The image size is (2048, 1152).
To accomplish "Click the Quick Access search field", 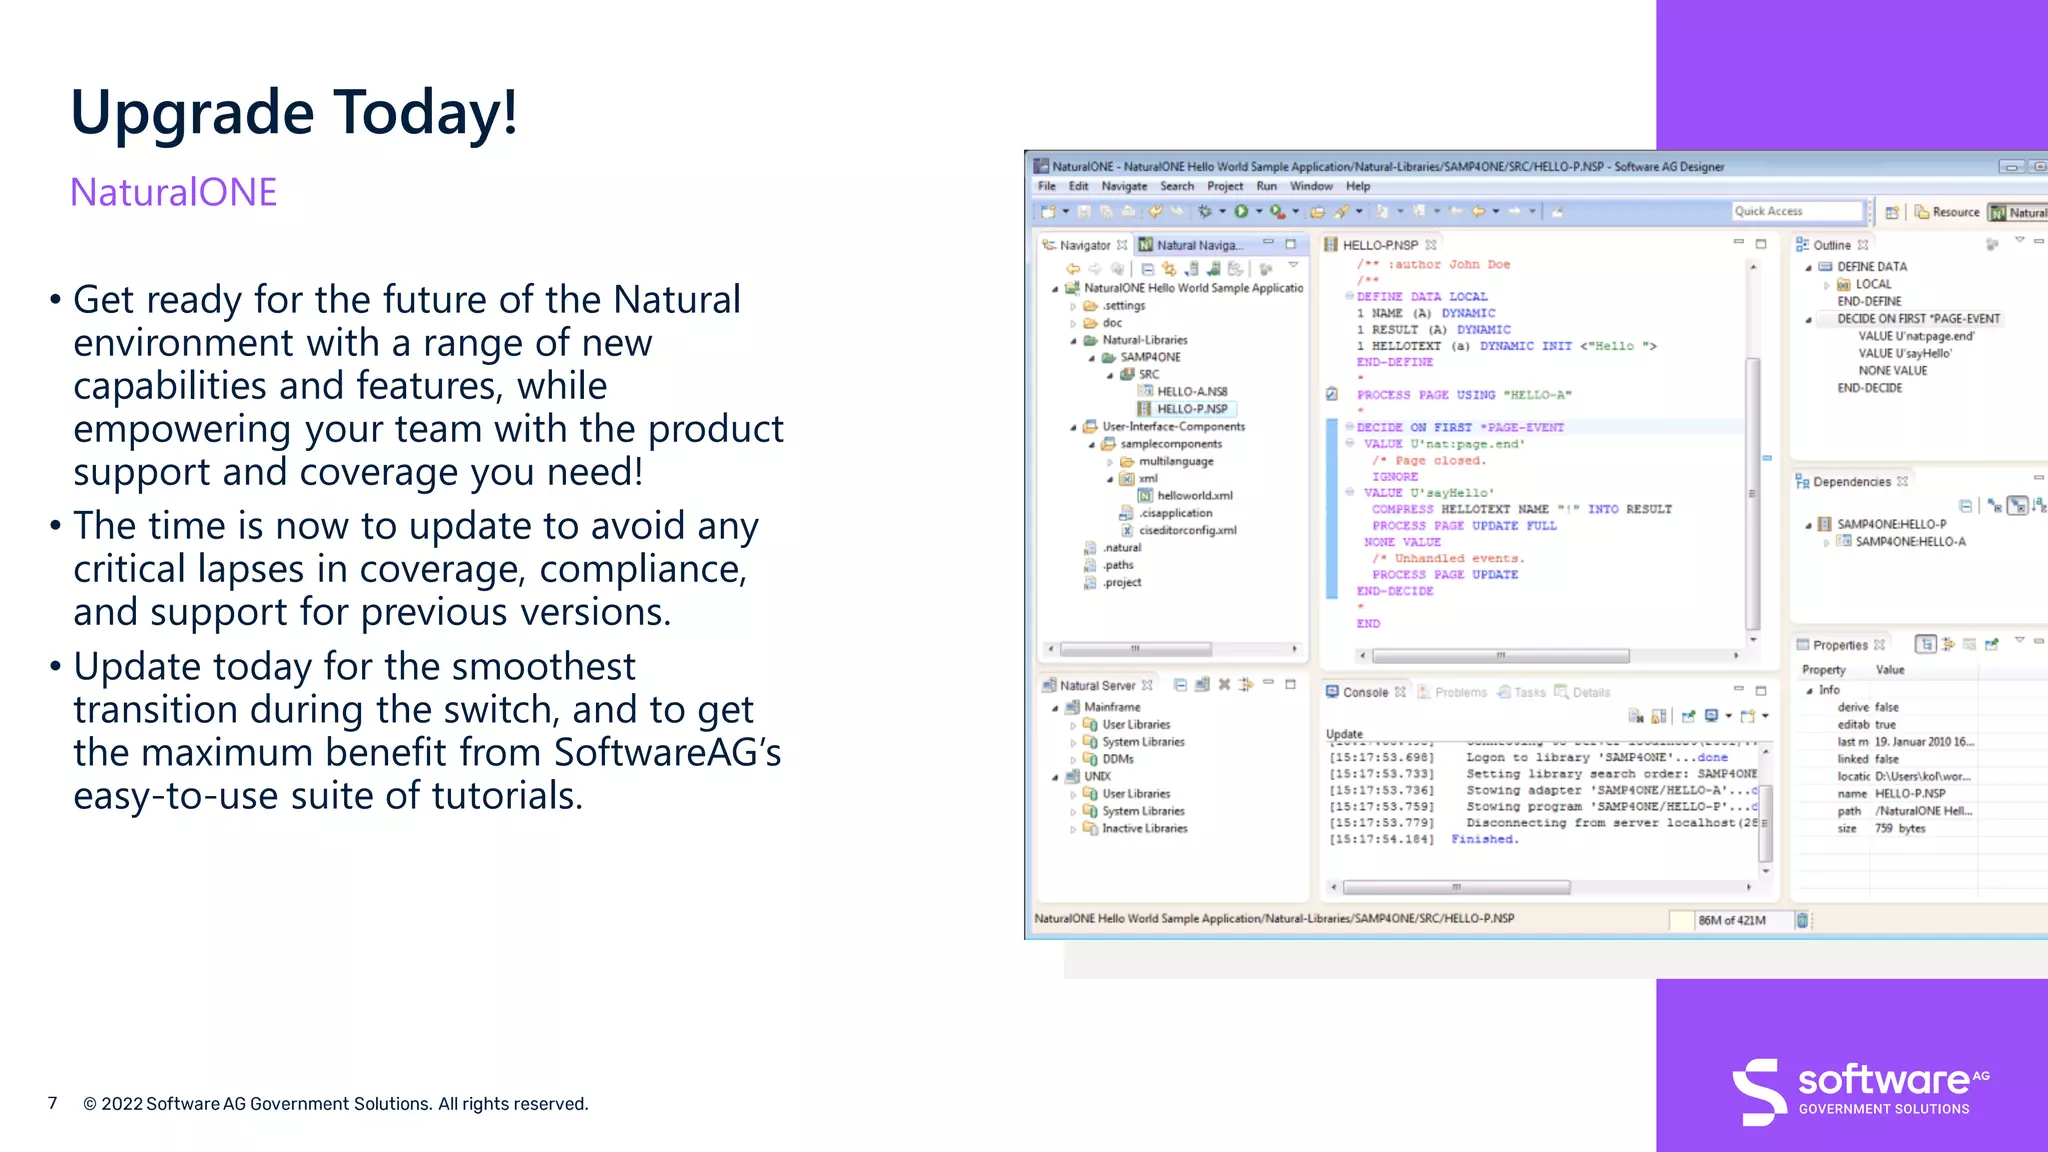I will tap(1795, 211).
